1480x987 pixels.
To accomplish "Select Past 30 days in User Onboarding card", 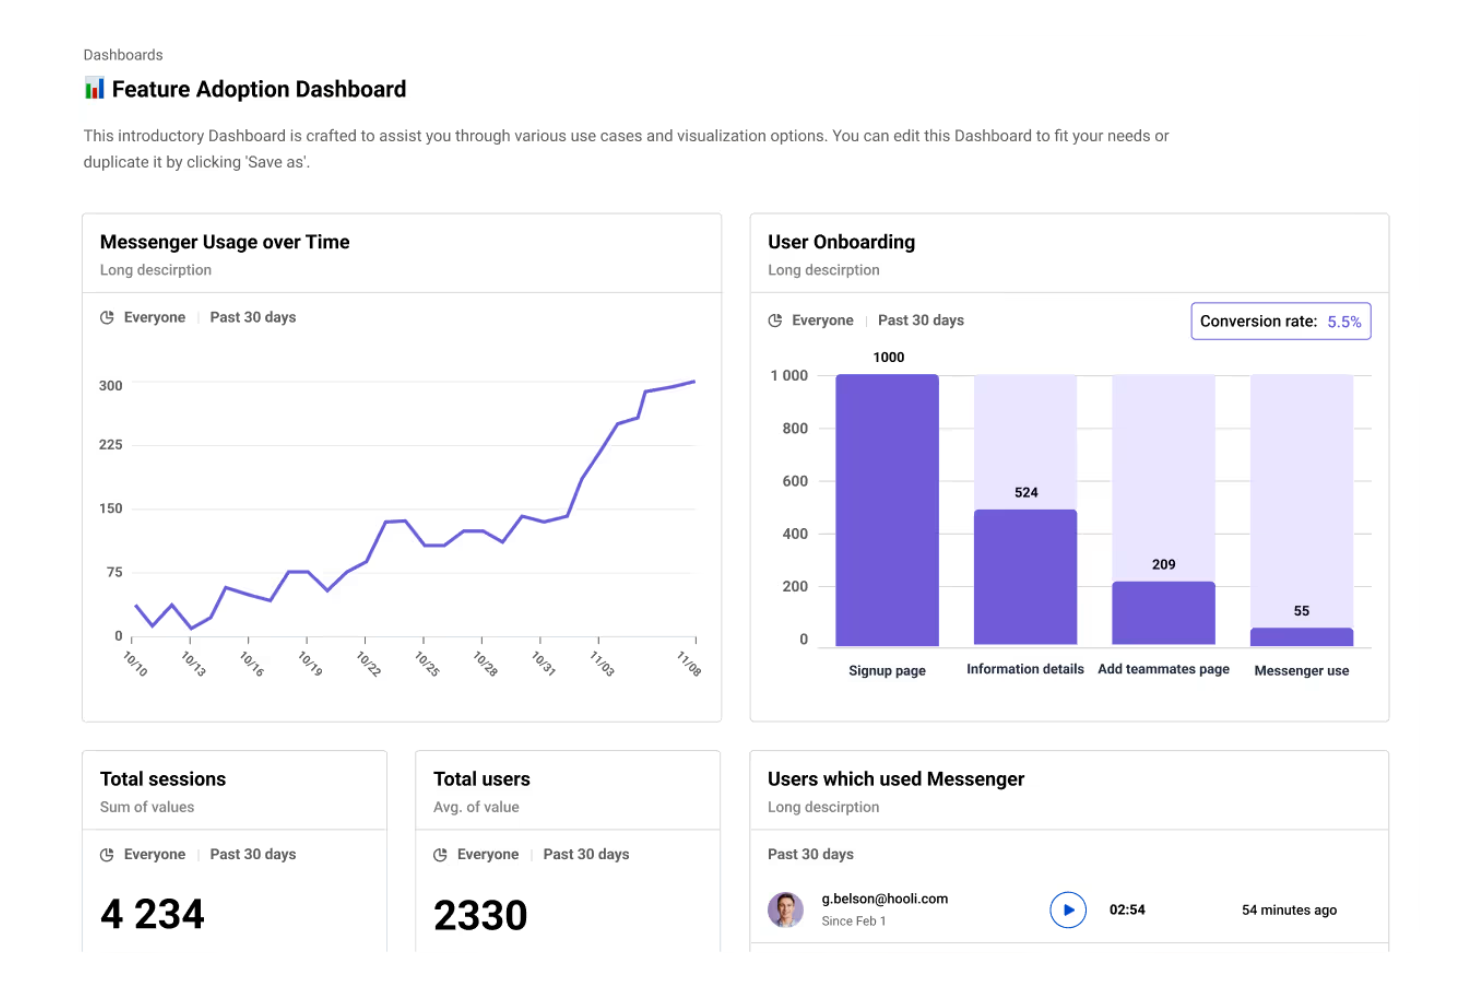I will [921, 320].
